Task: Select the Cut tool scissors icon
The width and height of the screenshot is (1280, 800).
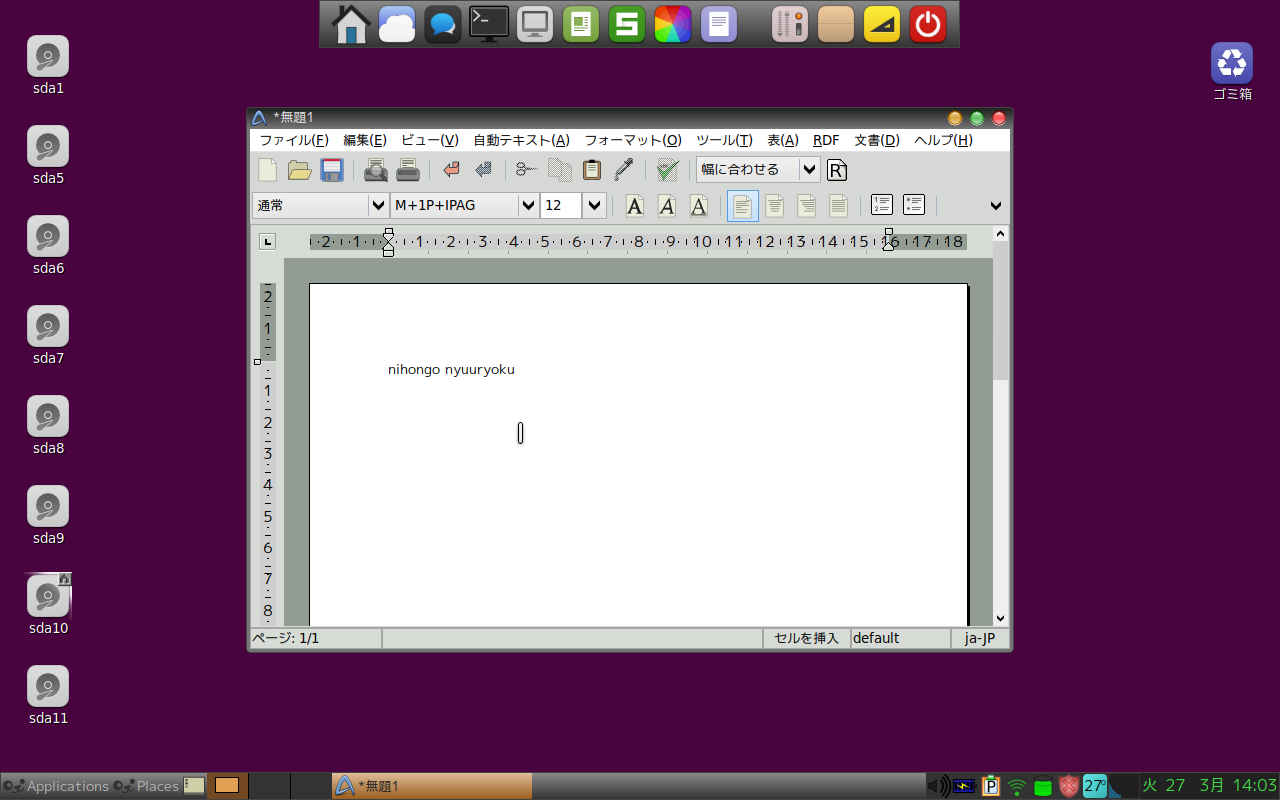Action: pos(526,169)
